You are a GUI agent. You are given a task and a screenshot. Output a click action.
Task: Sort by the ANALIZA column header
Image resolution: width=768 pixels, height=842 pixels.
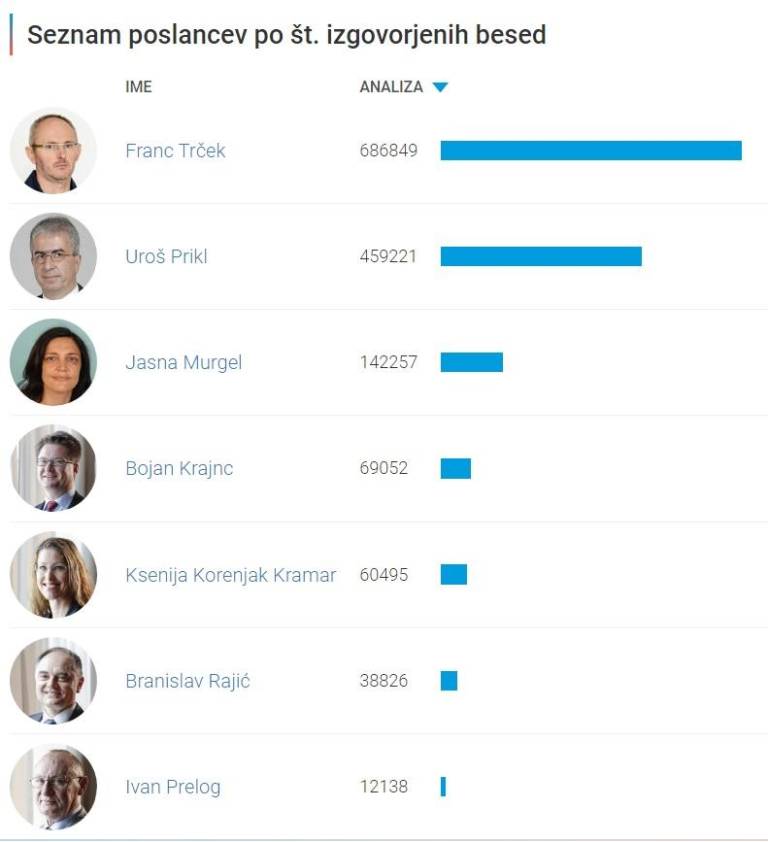point(391,87)
